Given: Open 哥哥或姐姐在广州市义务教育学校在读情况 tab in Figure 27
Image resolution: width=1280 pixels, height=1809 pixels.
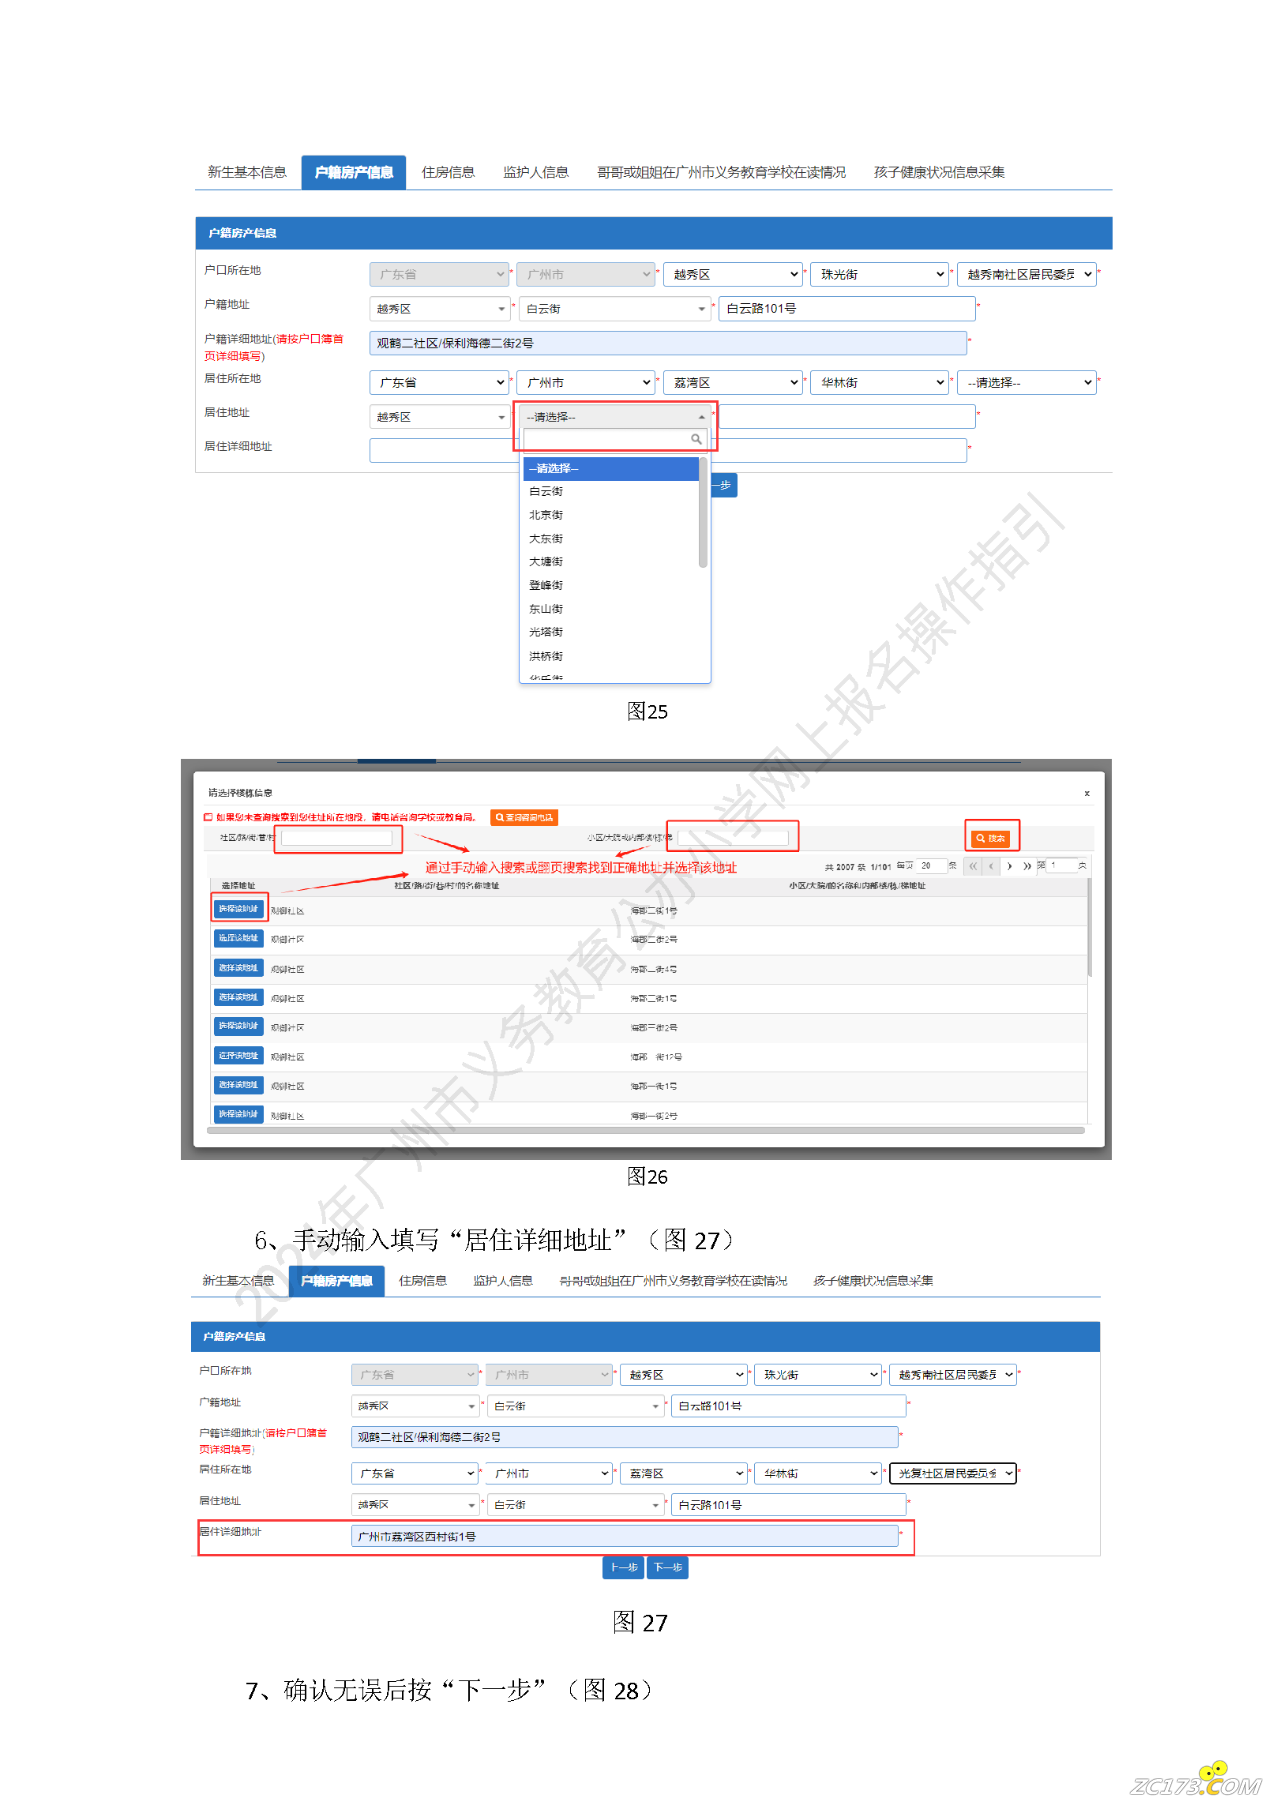Looking at the screenshot, I should pos(673,1281).
